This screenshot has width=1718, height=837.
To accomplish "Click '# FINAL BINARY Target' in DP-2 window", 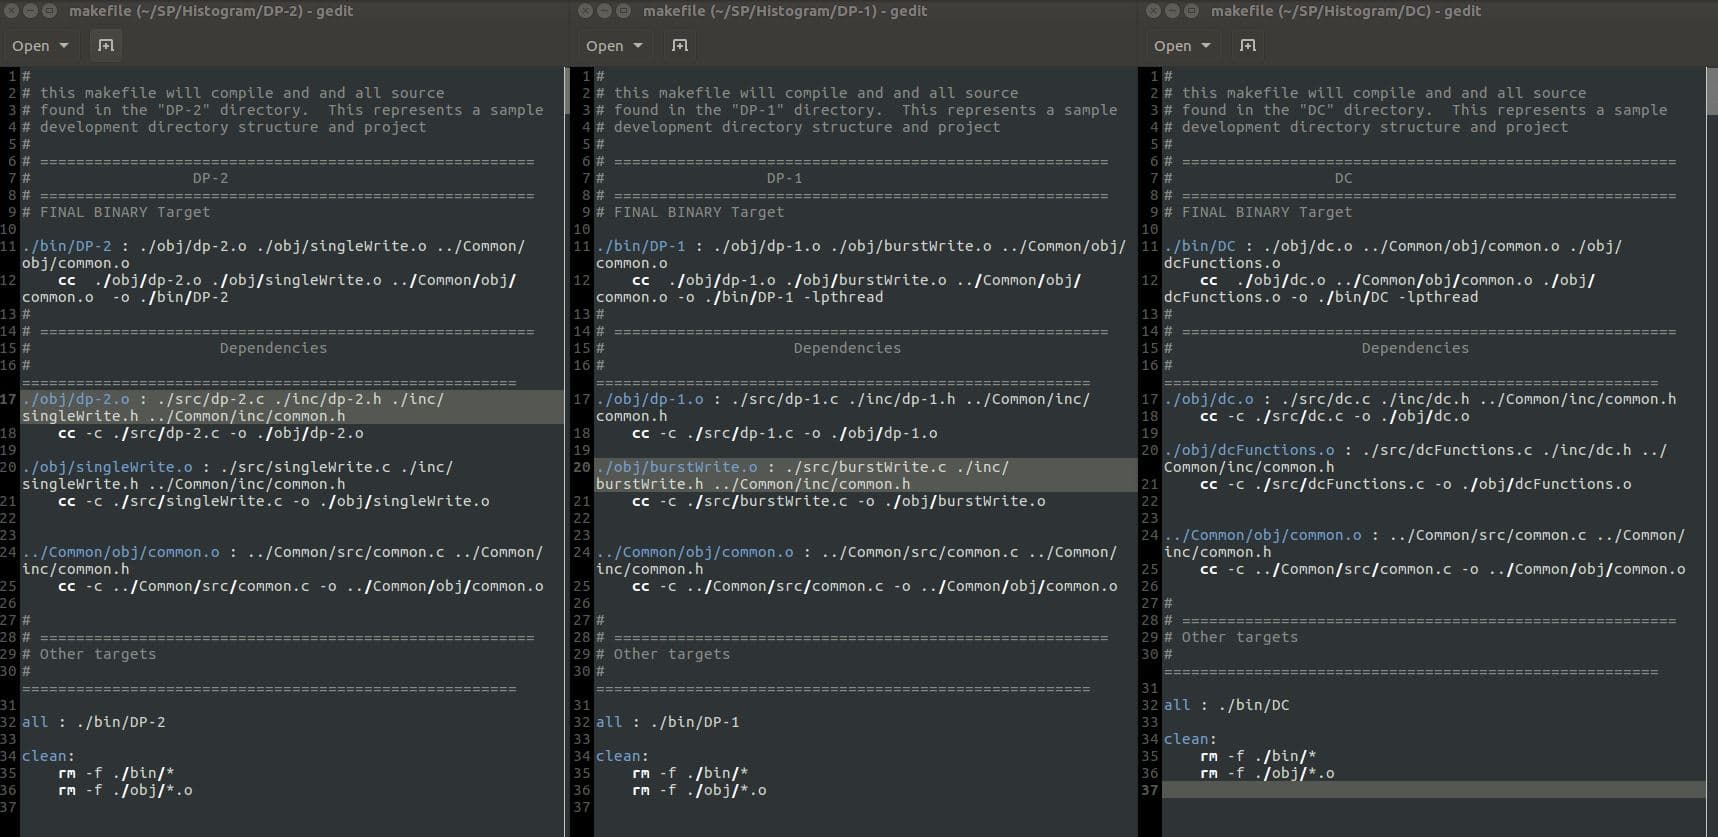I will (116, 212).
